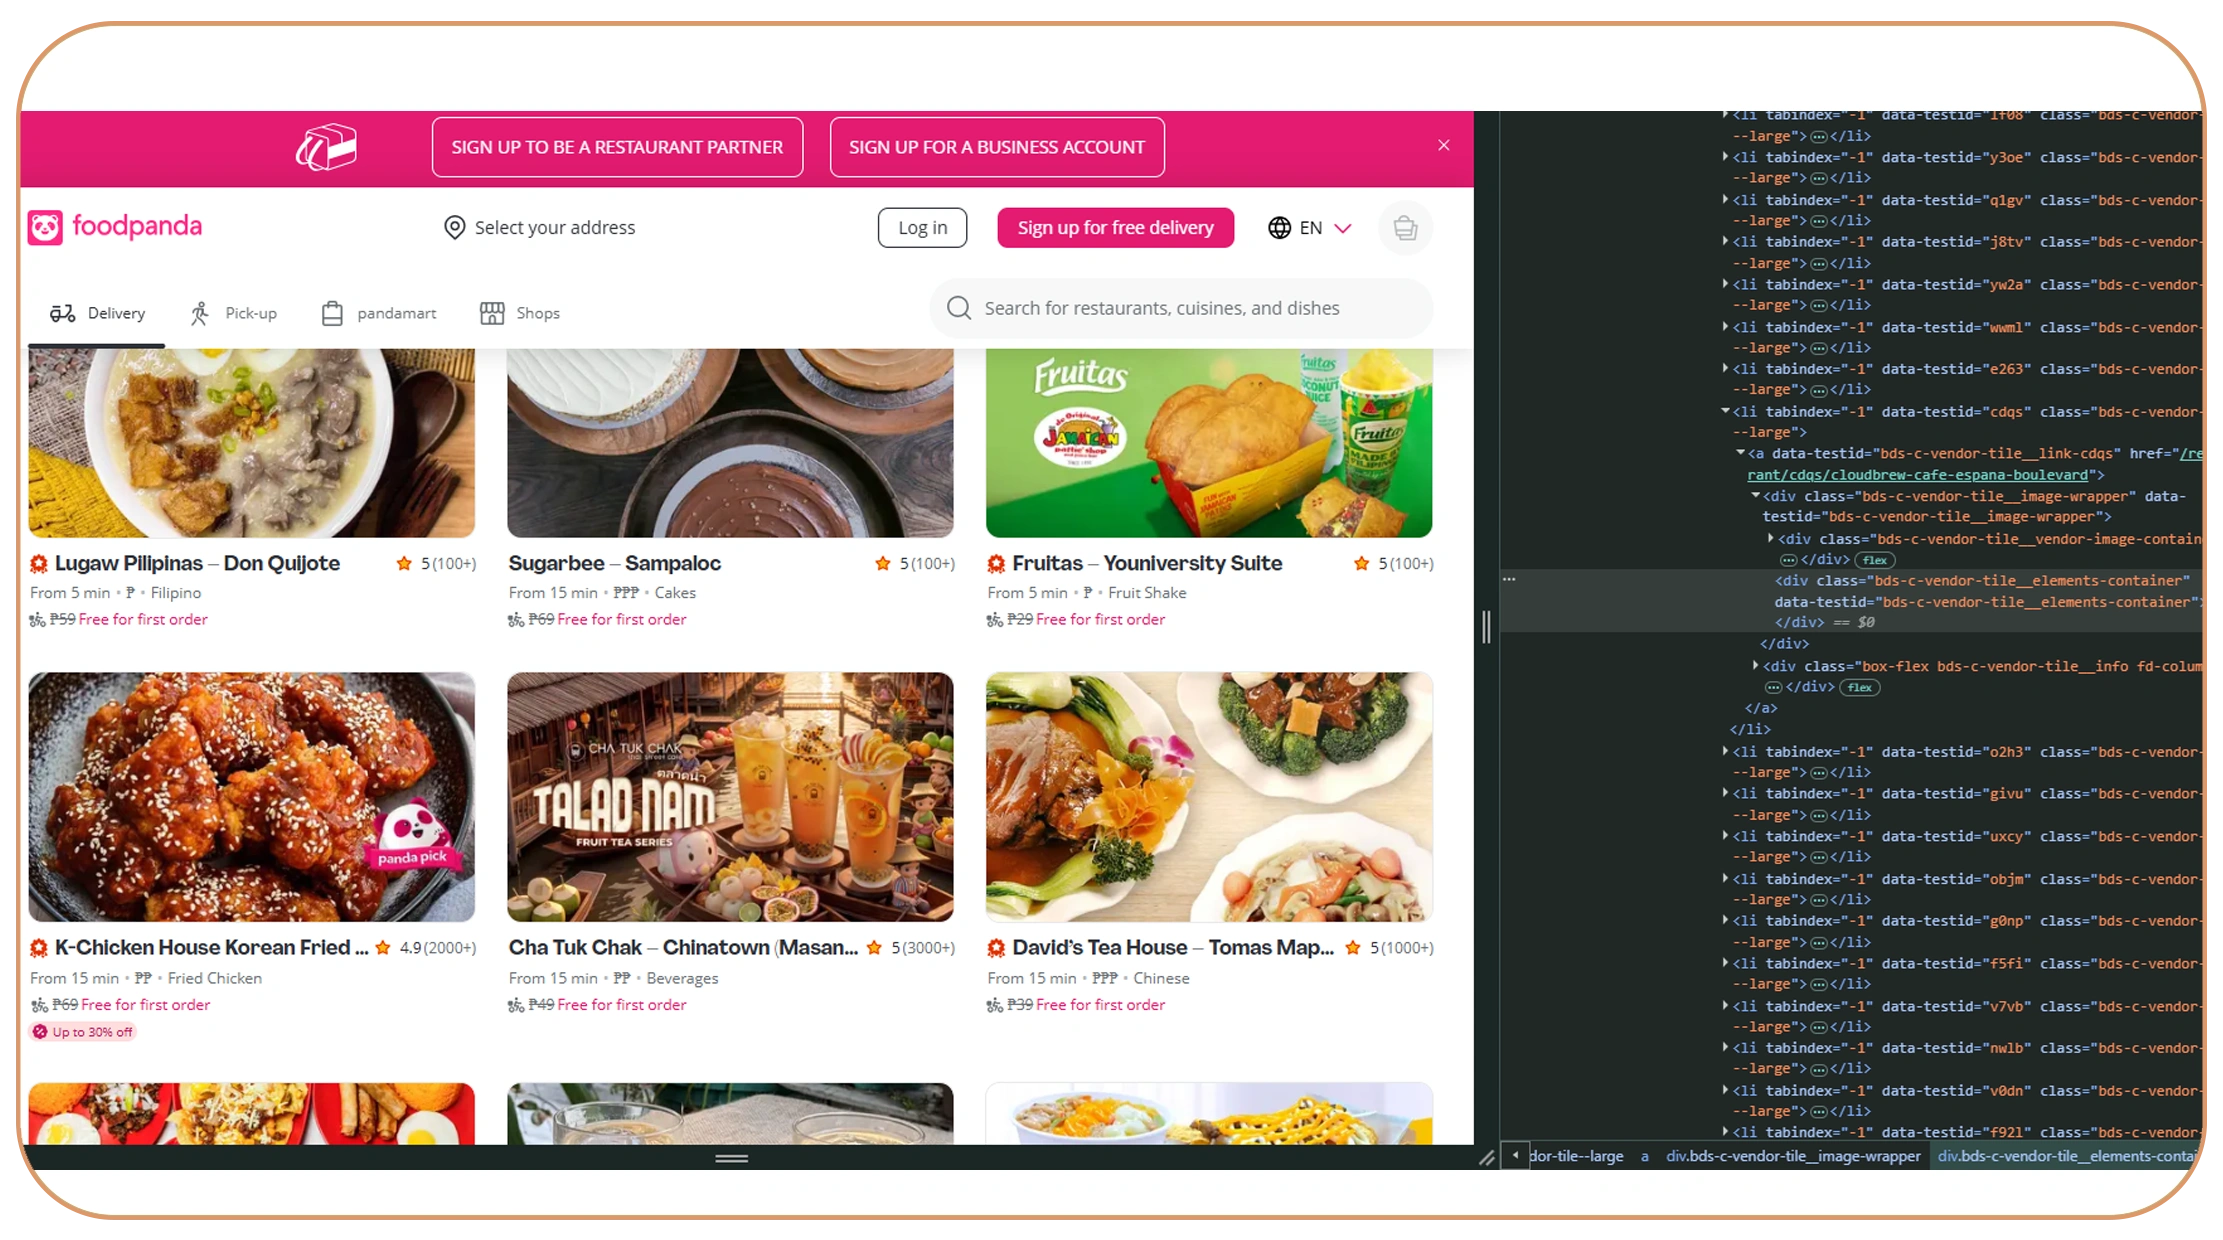
Task: Click the David's Tea House food image
Action: click(x=1209, y=797)
